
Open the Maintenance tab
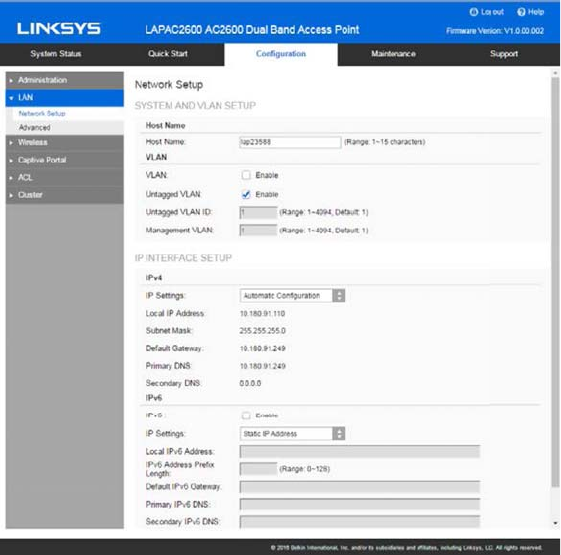tap(393, 54)
